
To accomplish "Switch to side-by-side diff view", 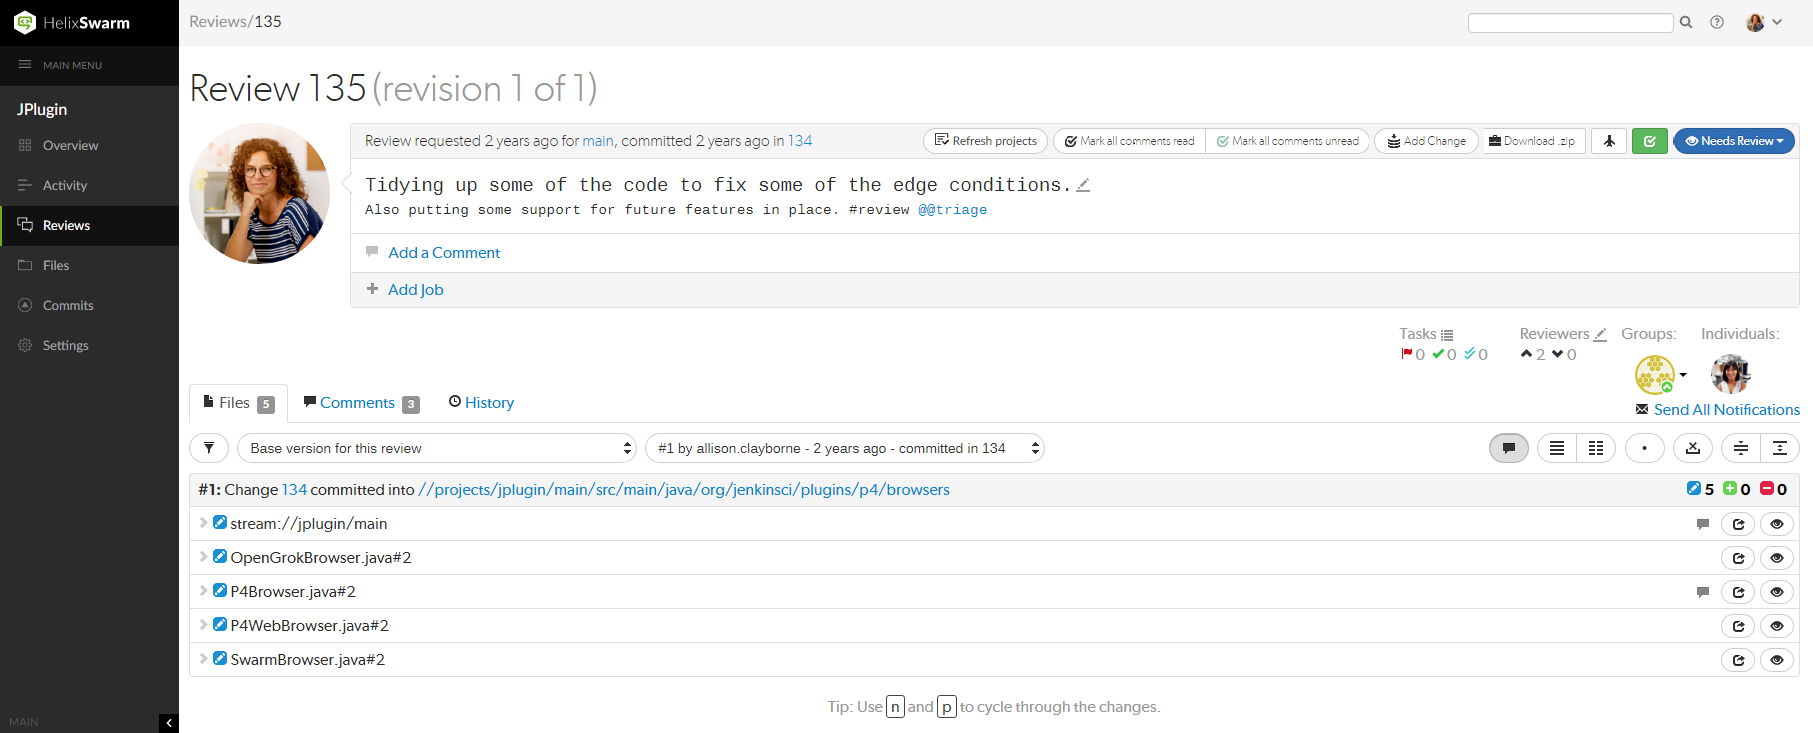I will [x=1596, y=448].
